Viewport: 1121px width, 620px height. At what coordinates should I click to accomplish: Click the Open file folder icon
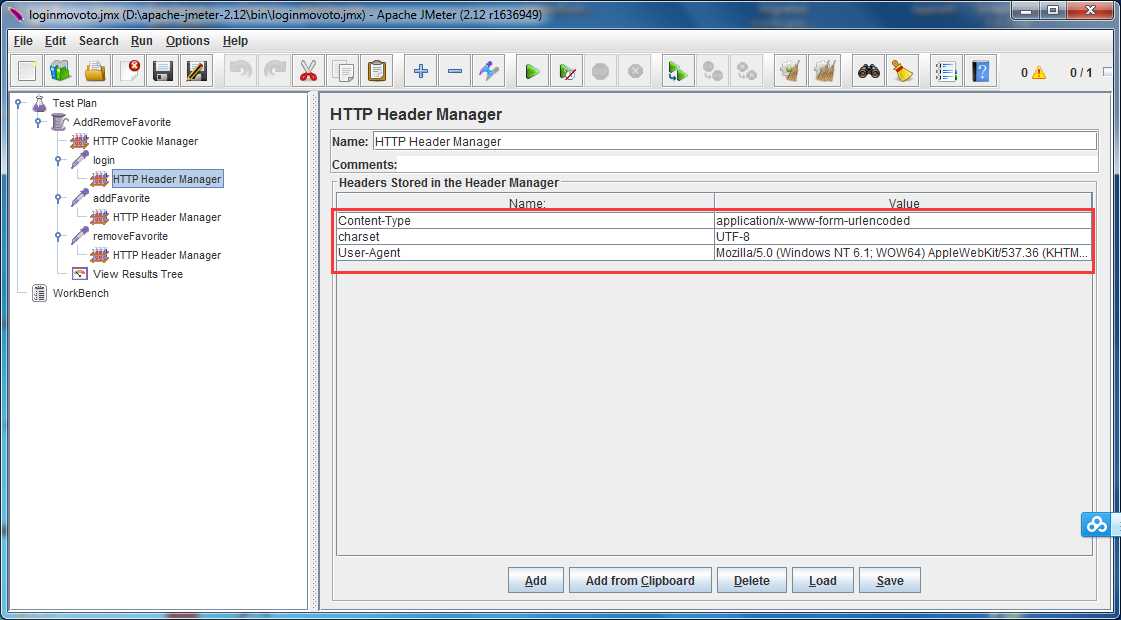point(95,72)
